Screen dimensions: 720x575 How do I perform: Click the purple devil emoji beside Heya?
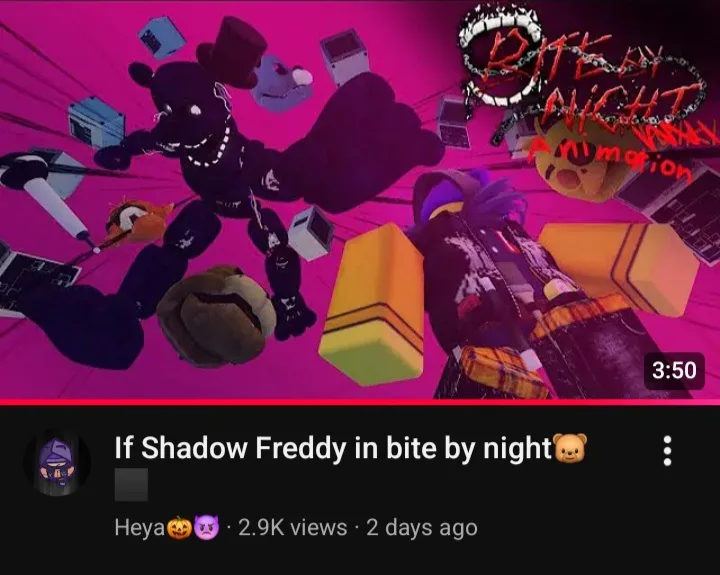point(206,528)
